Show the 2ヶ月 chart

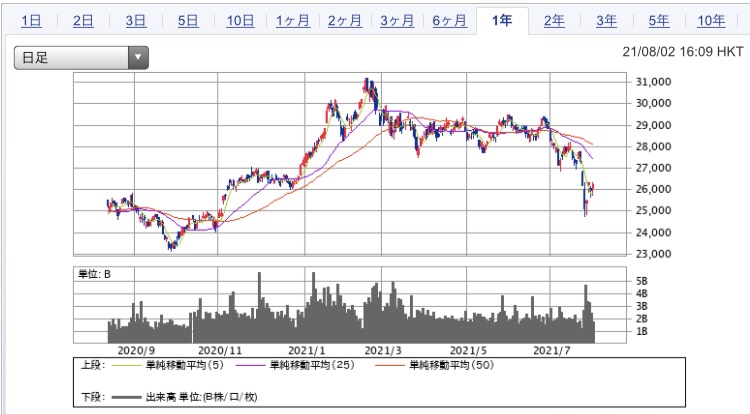point(345,21)
